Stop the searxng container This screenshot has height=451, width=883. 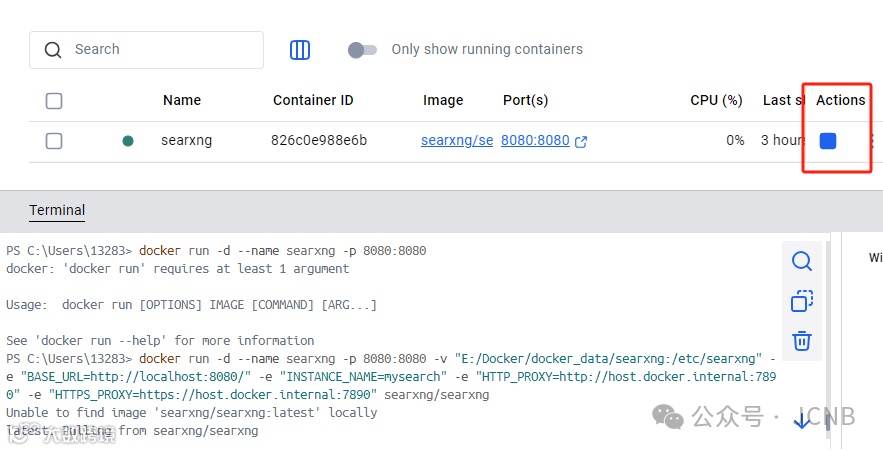pyautogui.click(x=828, y=141)
